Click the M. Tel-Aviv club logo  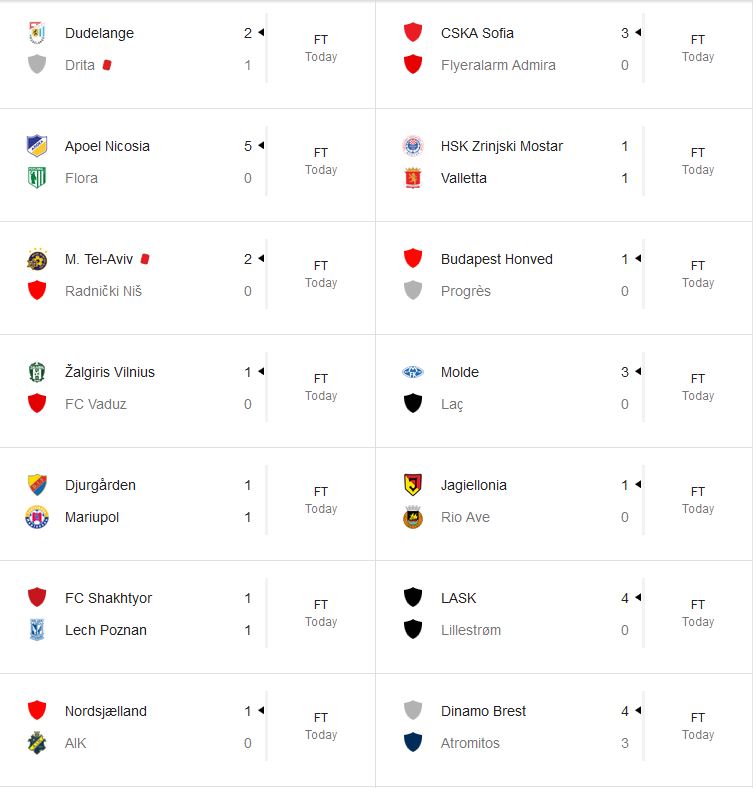click(x=37, y=259)
